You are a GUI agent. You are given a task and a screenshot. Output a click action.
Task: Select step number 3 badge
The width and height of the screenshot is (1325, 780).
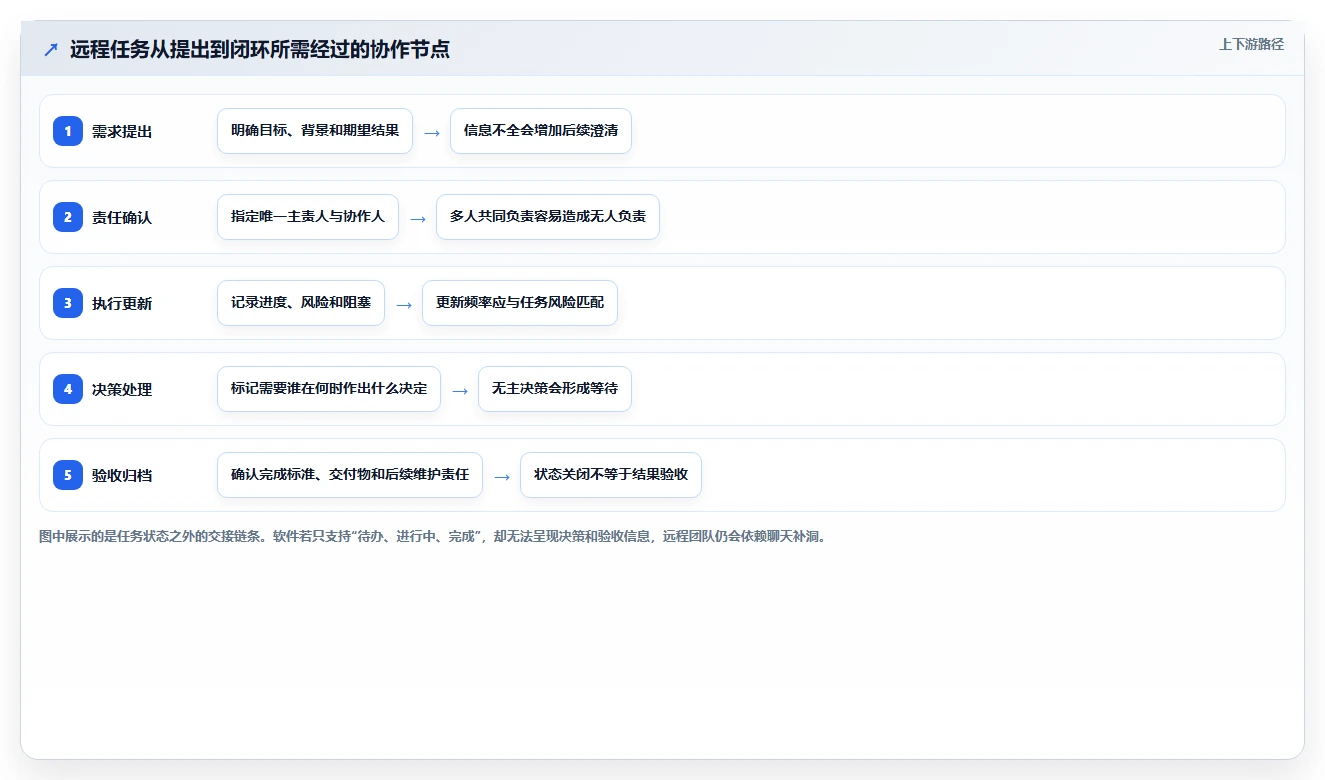pyautogui.click(x=68, y=303)
